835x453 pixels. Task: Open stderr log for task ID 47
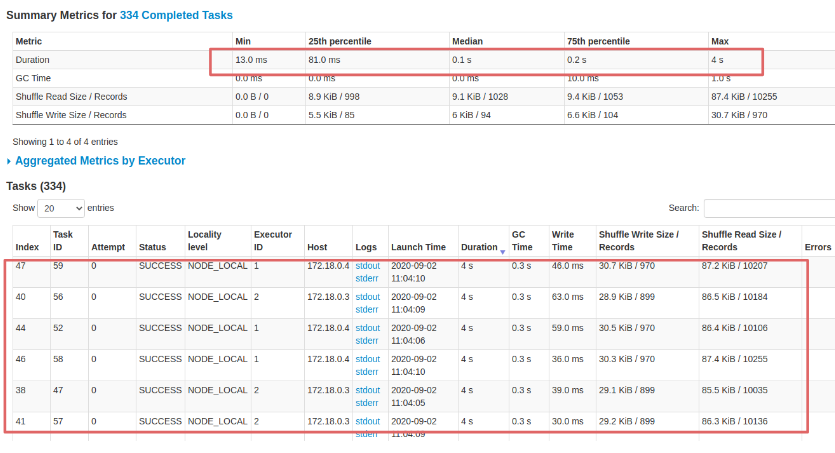(366, 403)
